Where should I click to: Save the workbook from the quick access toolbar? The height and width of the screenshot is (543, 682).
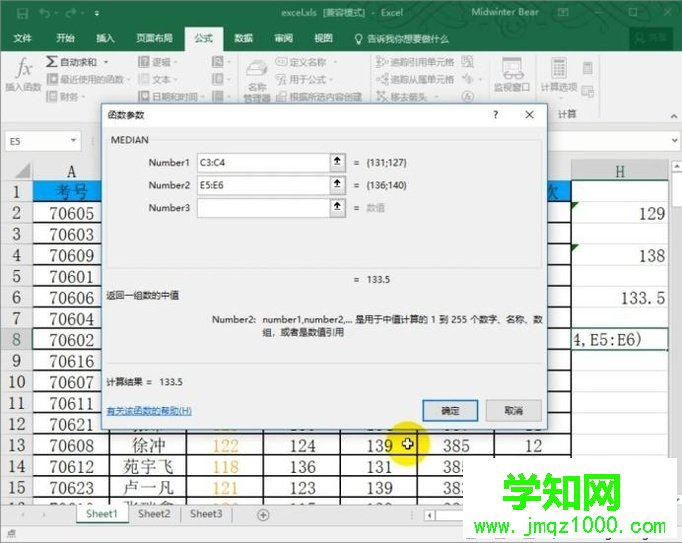tap(23, 13)
